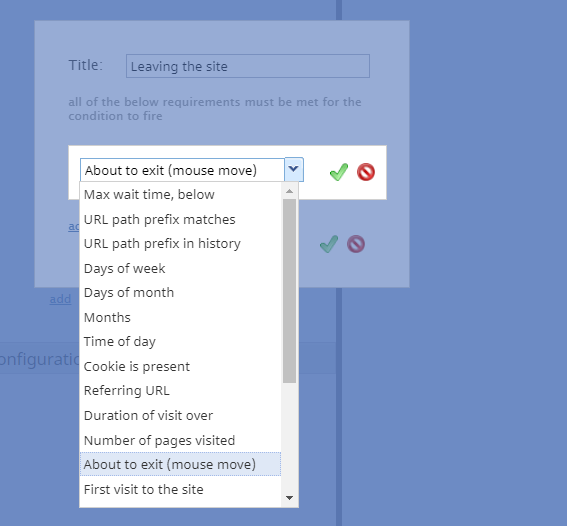
Task: Cancel requirement with the bright red stop icon
Action: click(x=366, y=172)
